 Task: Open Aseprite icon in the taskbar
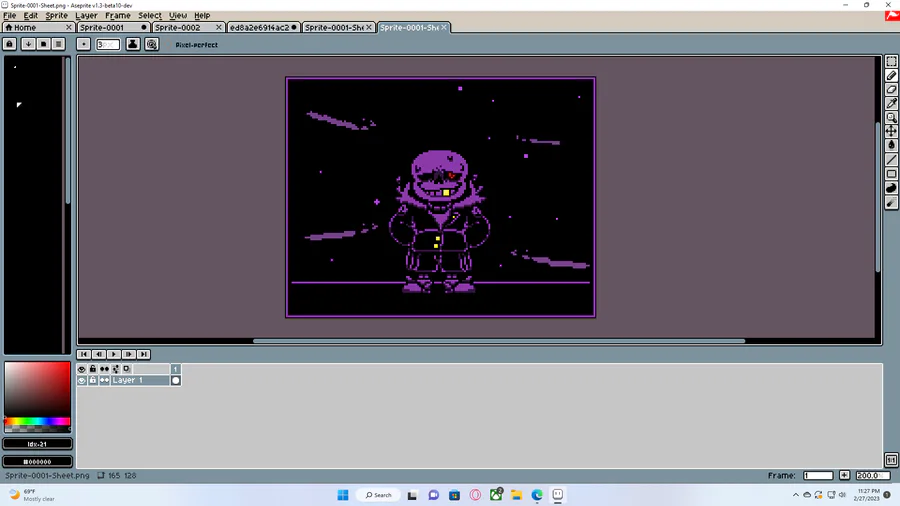558,495
